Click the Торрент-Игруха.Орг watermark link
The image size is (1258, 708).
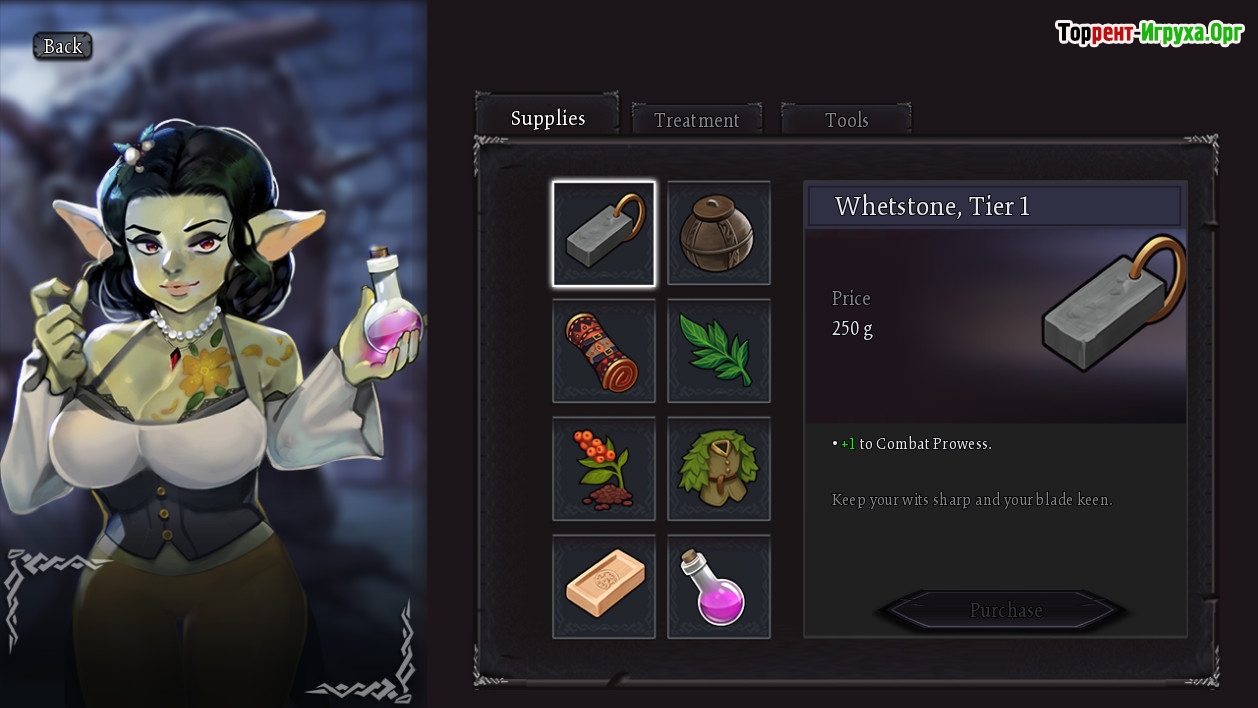coord(1150,33)
